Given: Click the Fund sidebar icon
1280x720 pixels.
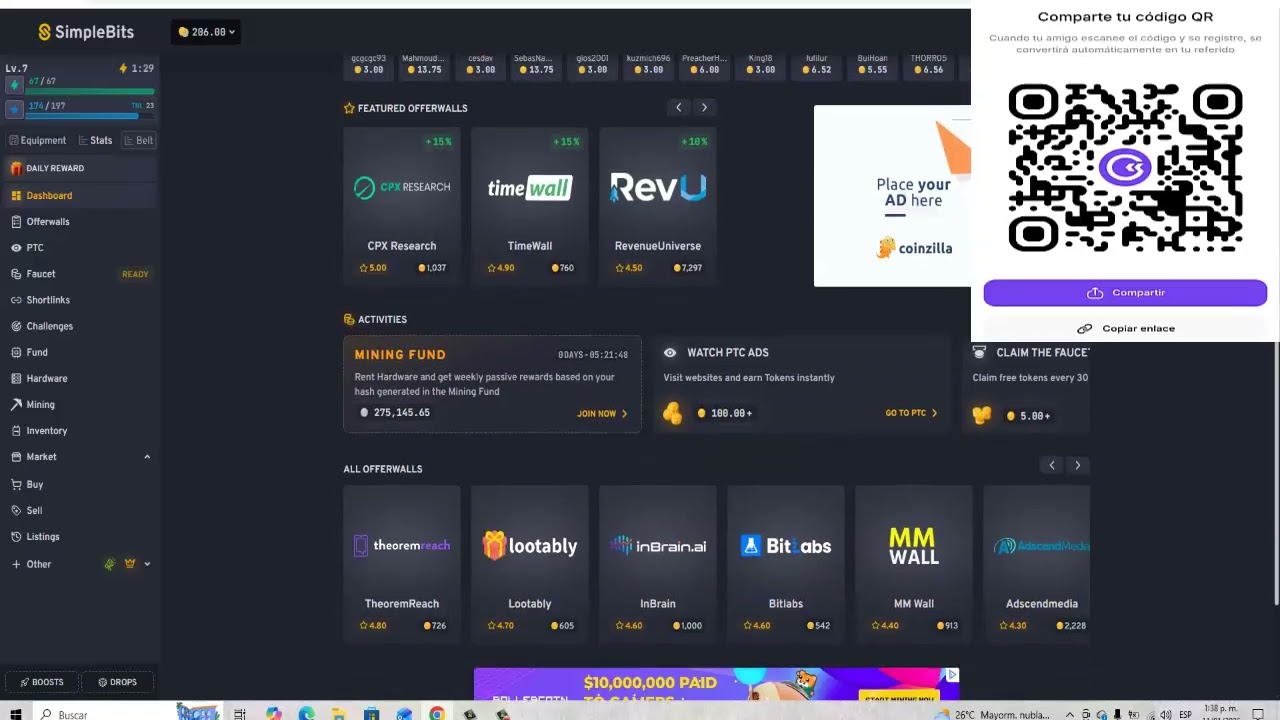Looking at the screenshot, I should tap(16, 352).
